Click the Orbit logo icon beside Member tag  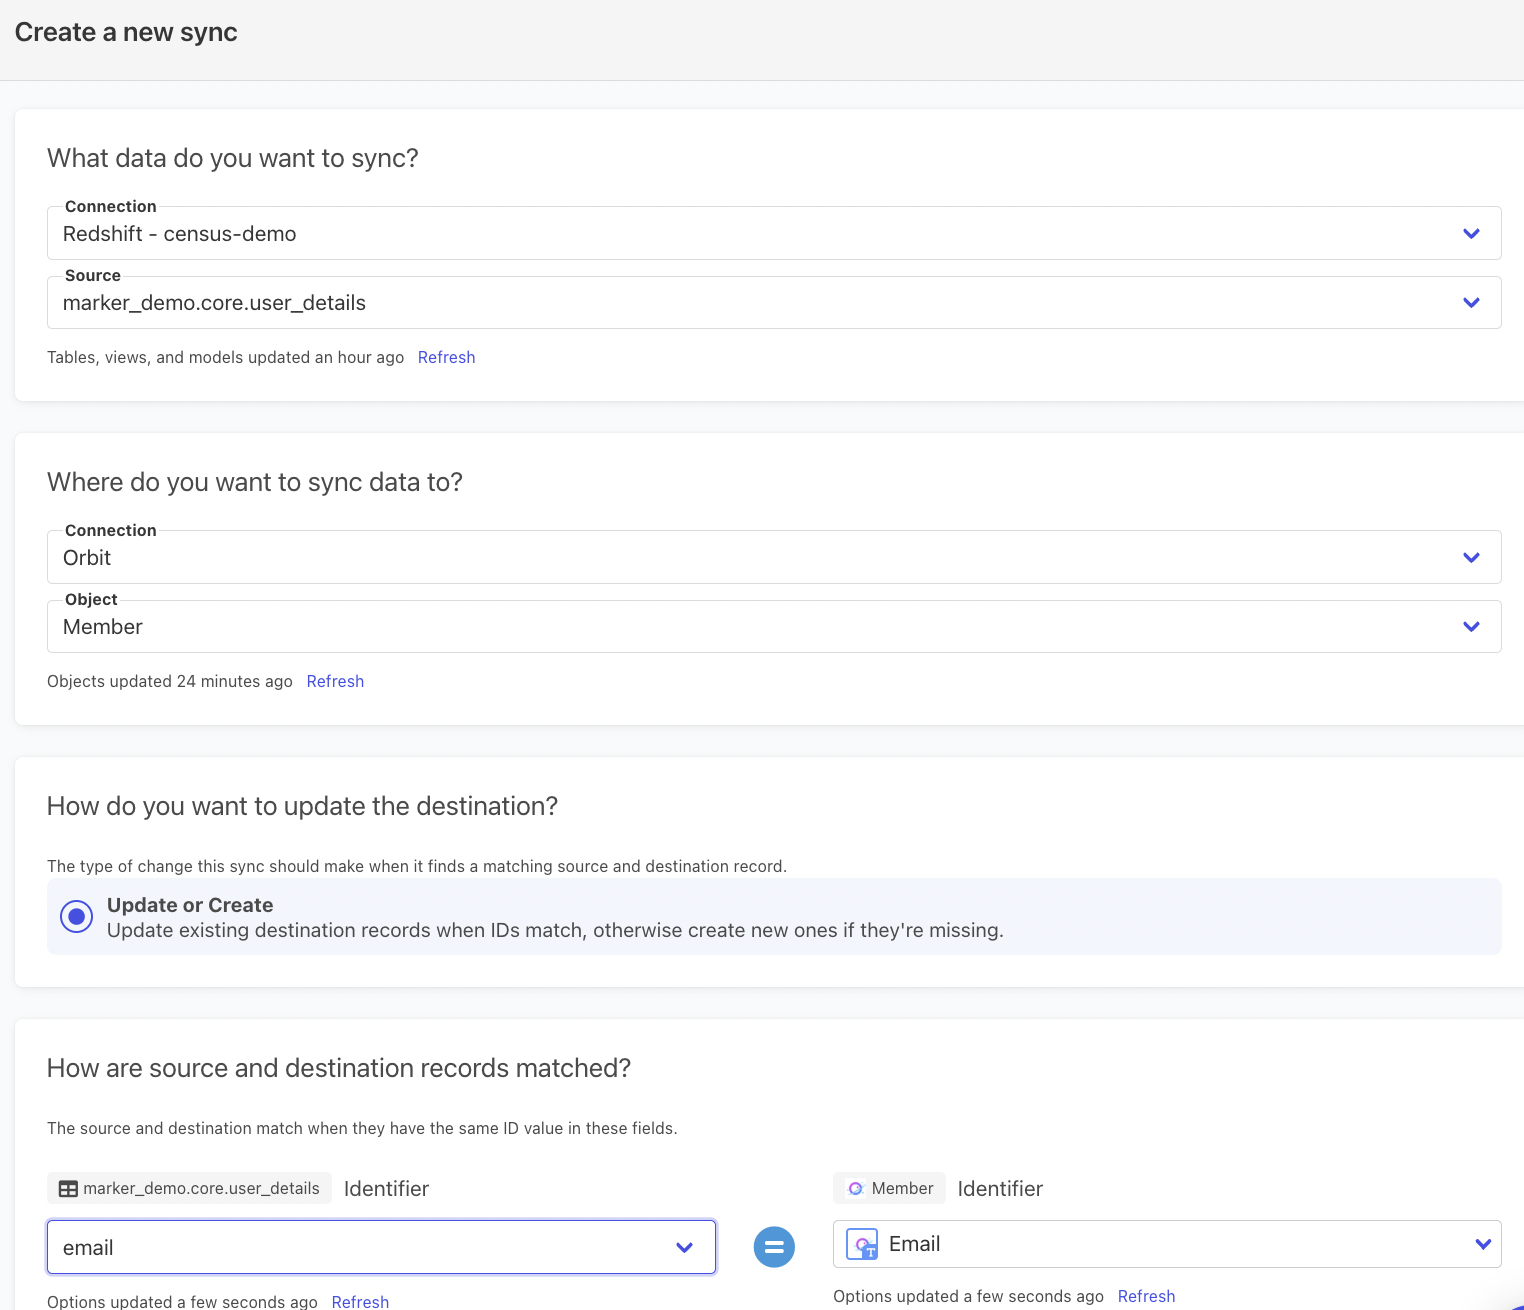pyautogui.click(x=855, y=1189)
